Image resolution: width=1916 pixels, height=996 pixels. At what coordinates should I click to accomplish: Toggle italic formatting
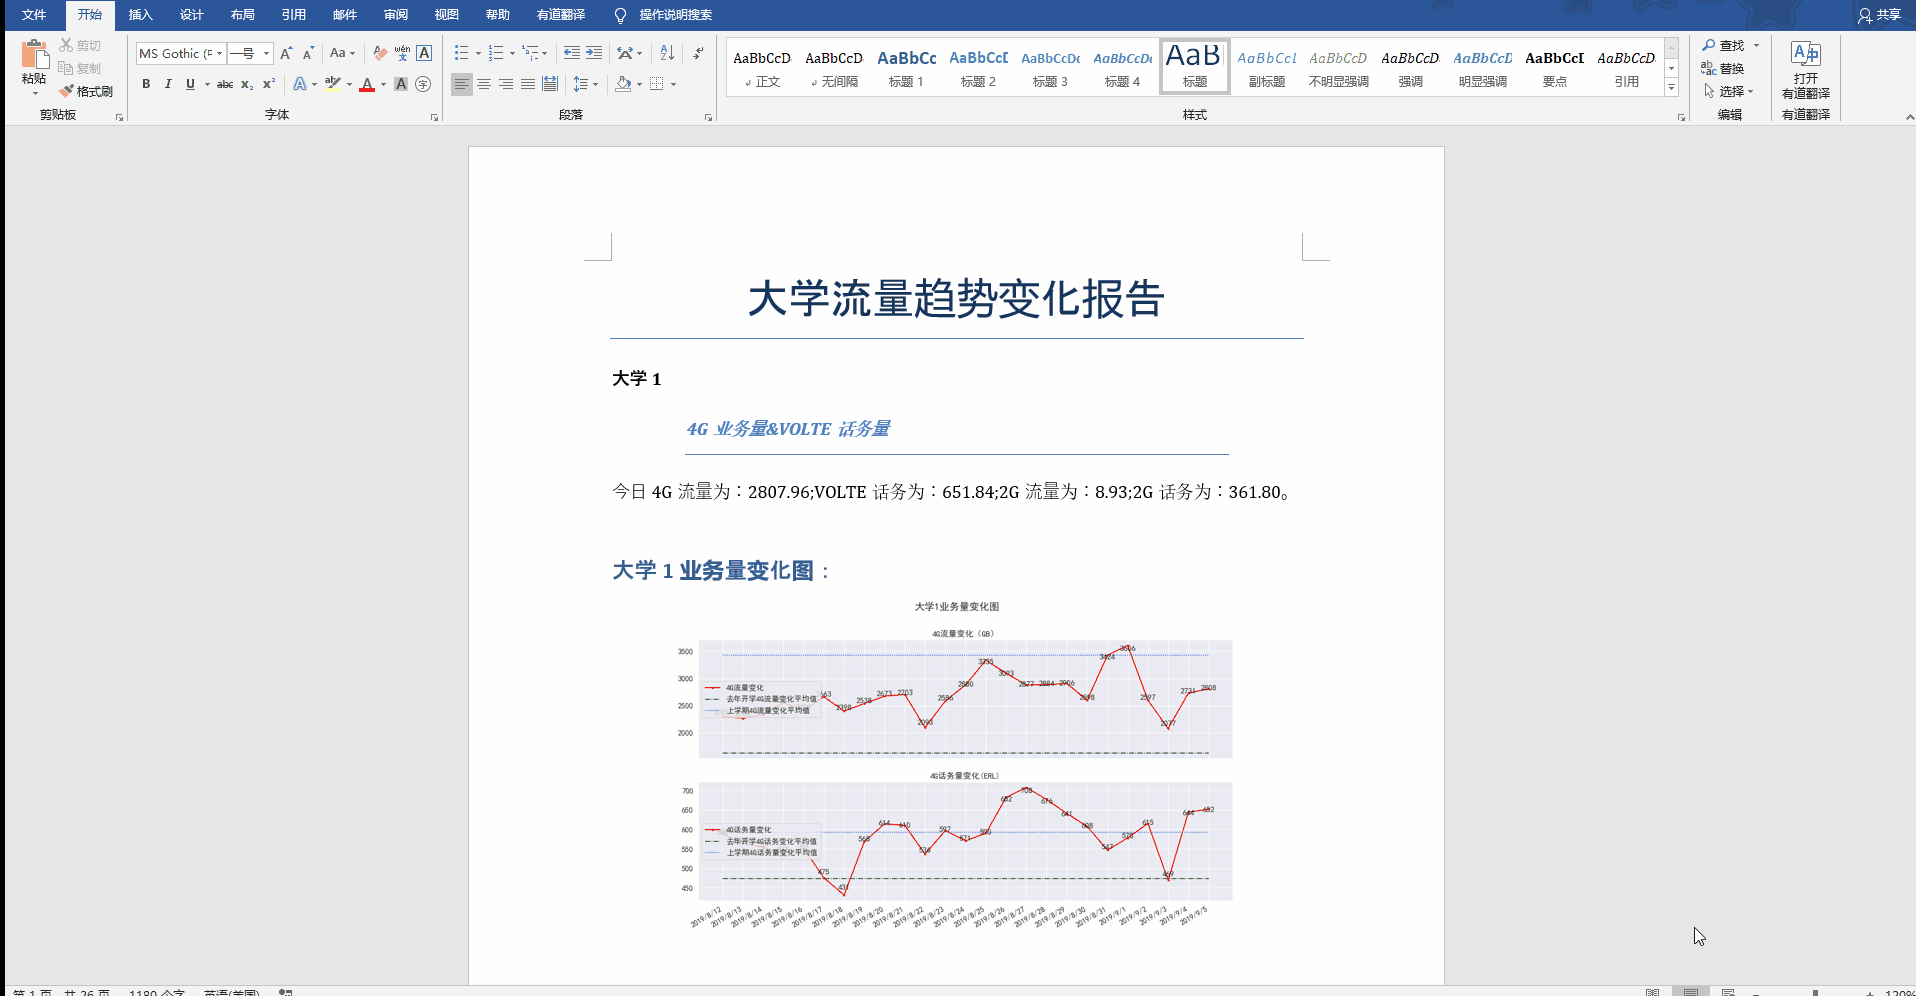coord(167,84)
